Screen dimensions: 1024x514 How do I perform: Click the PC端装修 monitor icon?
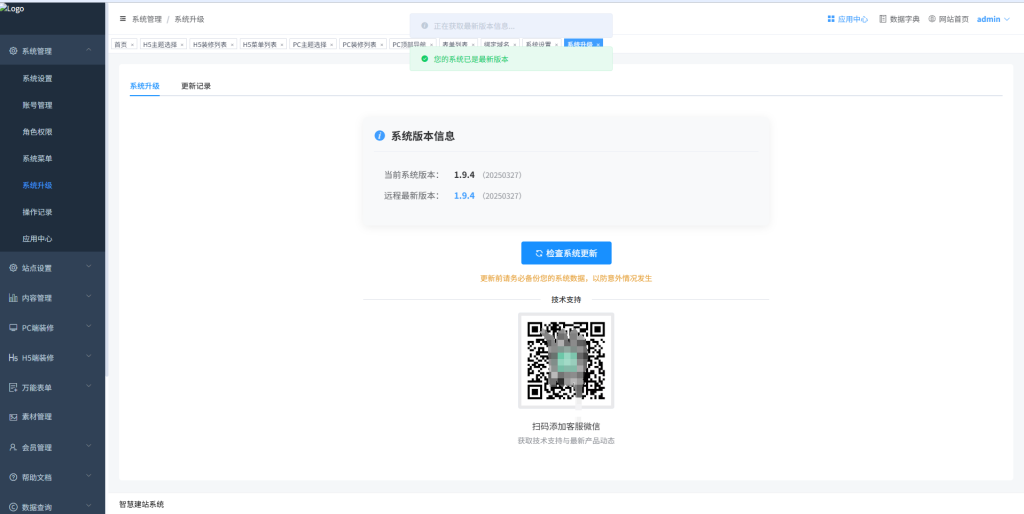click(13, 328)
